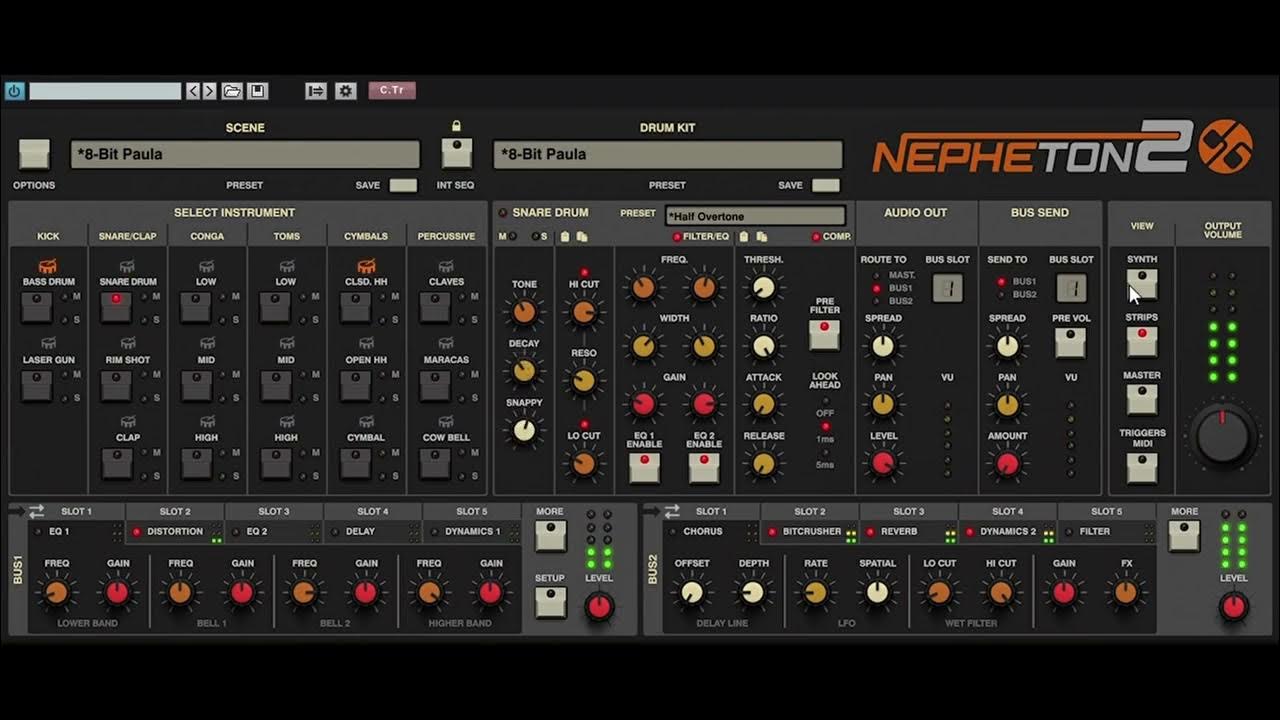Image resolution: width=1280 pixels, height=720 pixels.
Task: Switch to TRIGGERS MIDI view button
Action: pos(1142,467)
